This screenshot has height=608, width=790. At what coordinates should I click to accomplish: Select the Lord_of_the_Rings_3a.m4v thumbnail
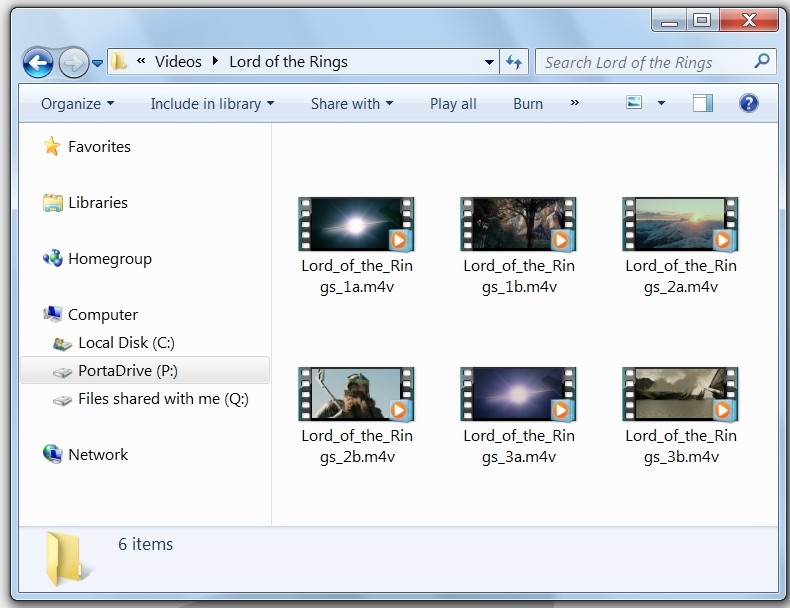point(518,394)
